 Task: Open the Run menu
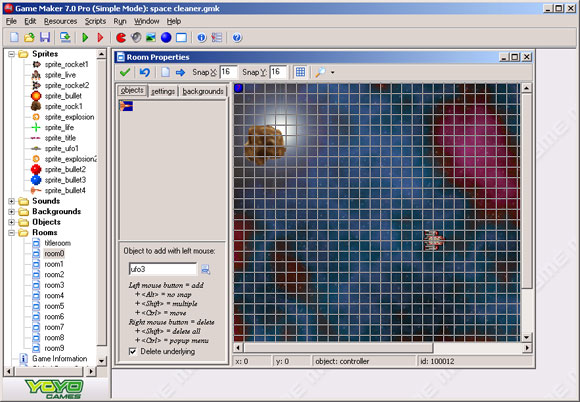click(120, 21)
